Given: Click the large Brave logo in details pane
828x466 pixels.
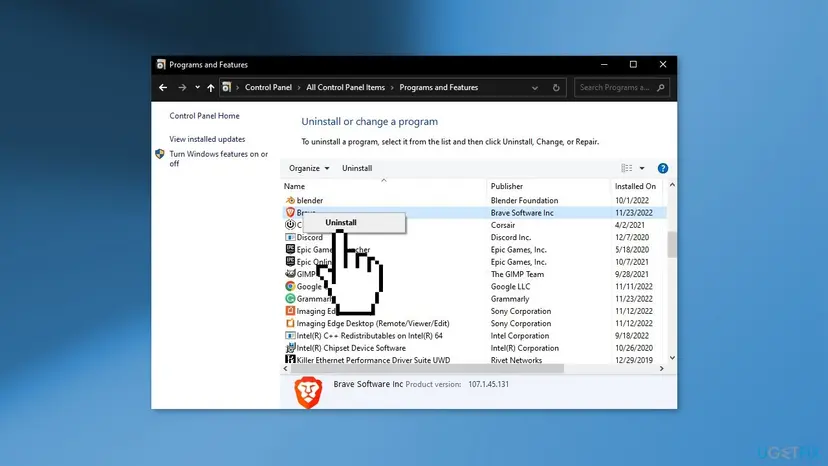Looking at the screenshot, I should pos(308,392).
